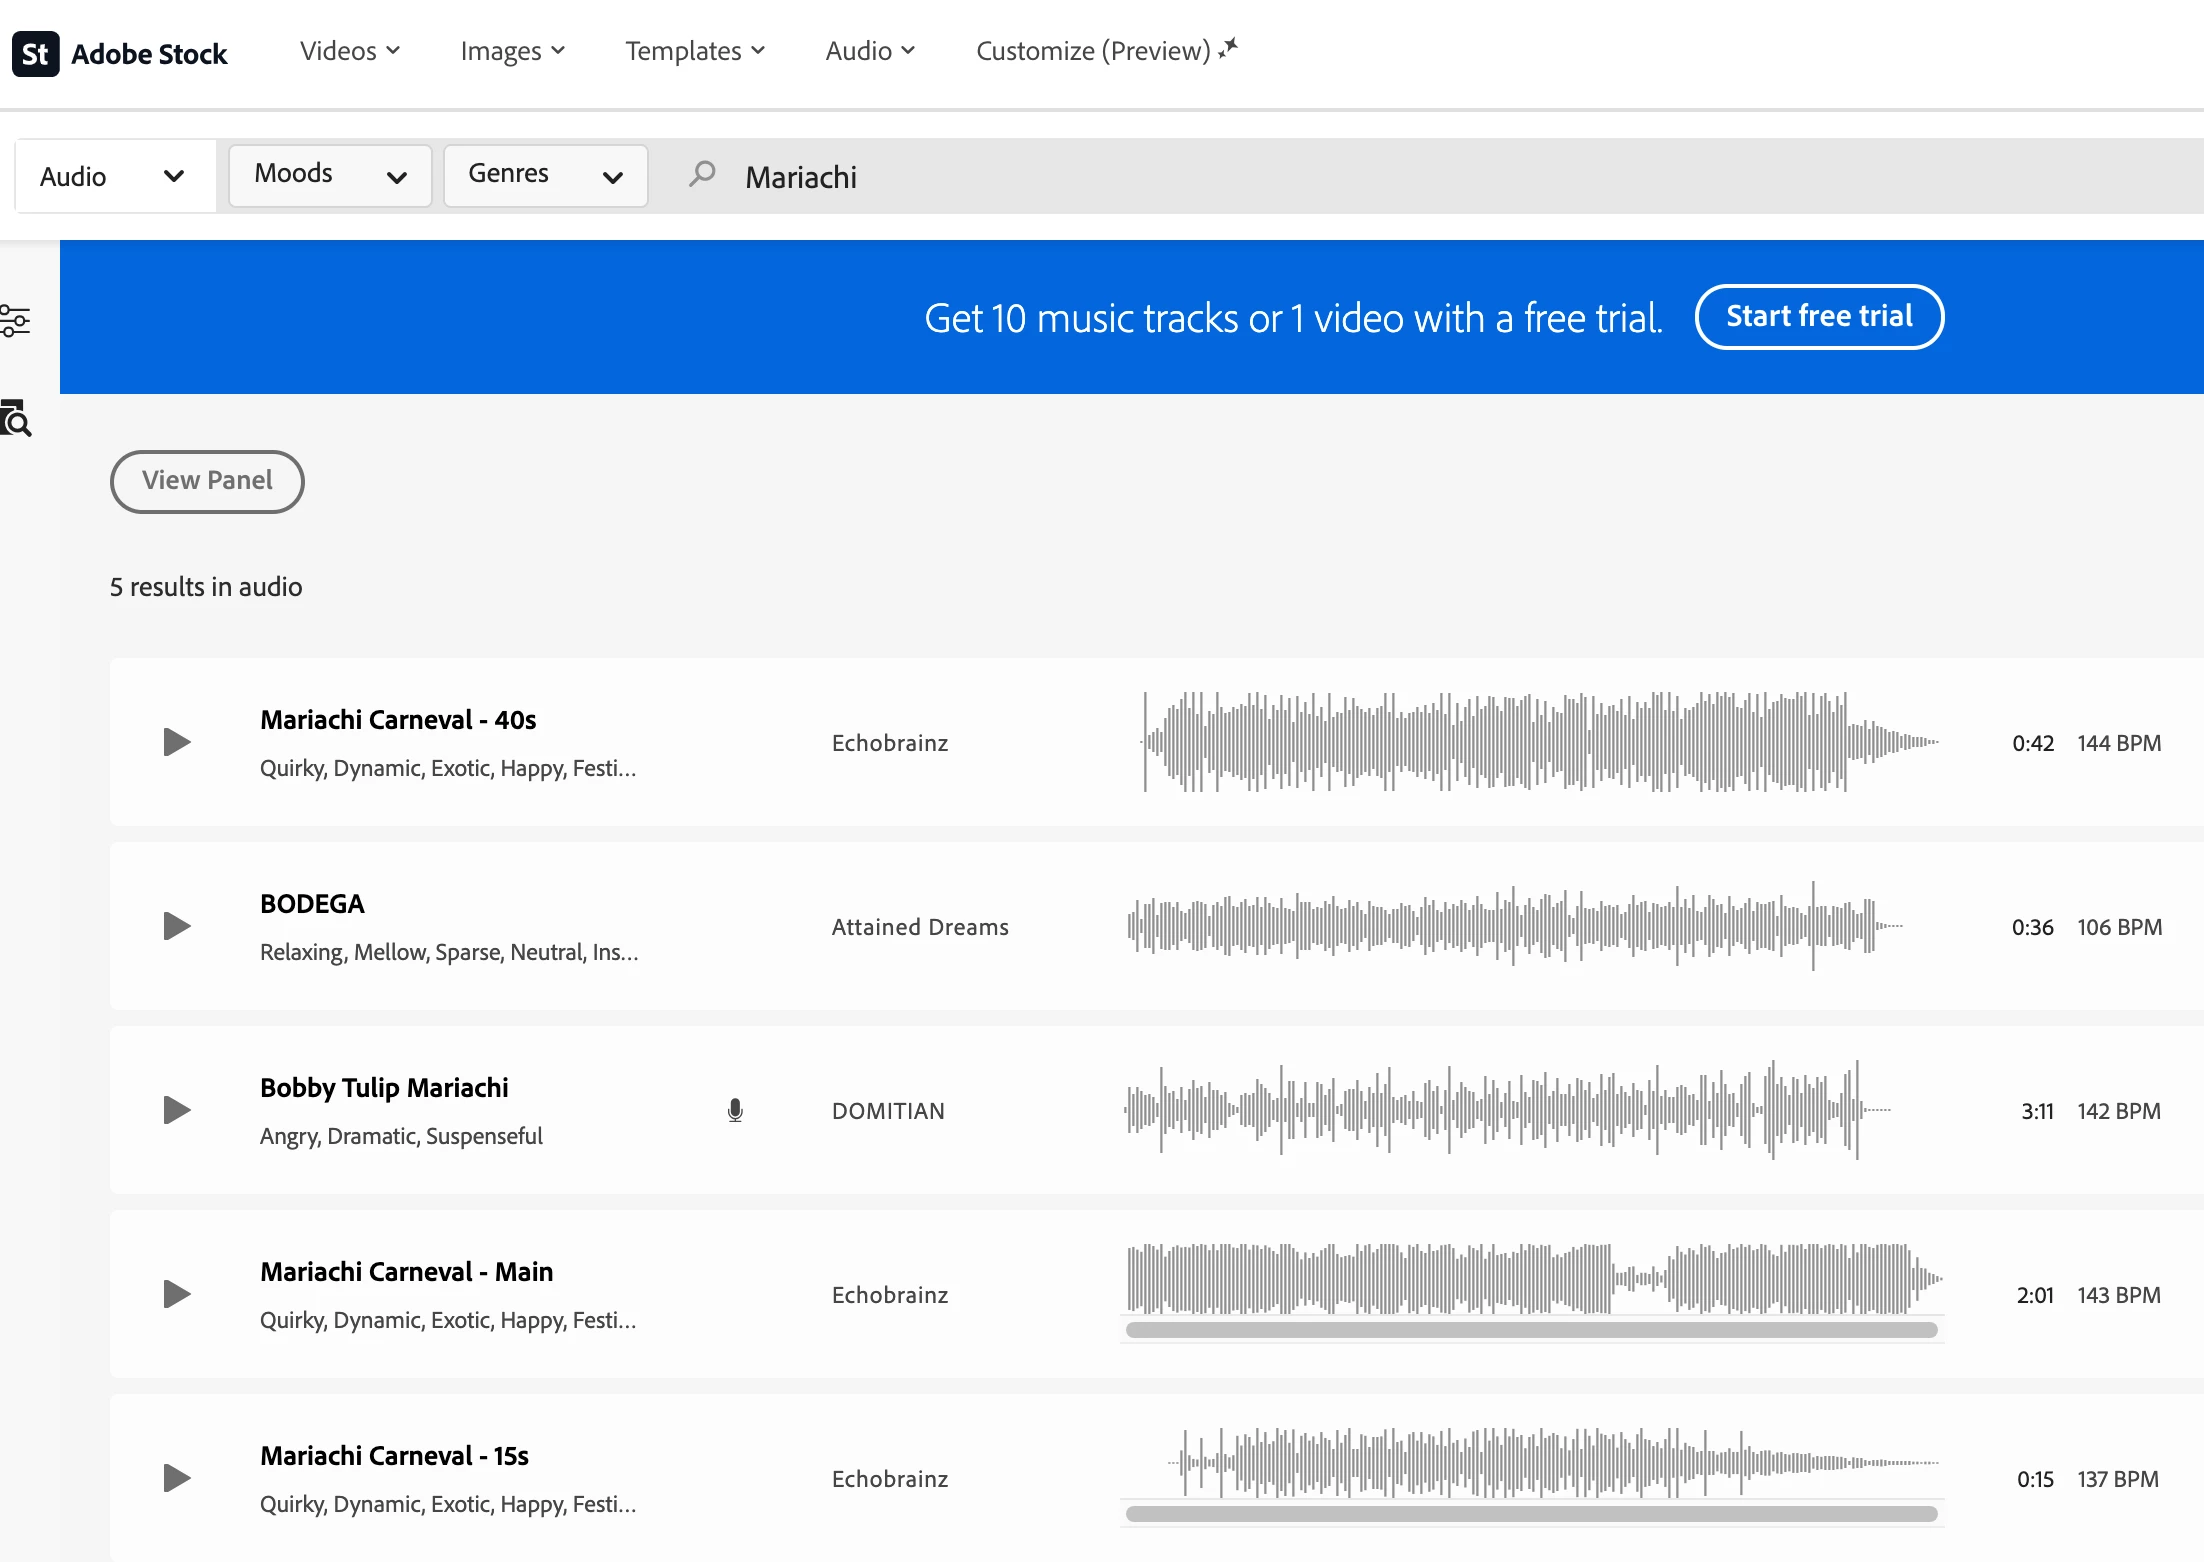Viewport: 2204px width, 1562px height.
Task: Open the Mariachi Carneval - 40s title
Action: click(x=398, y=720)
